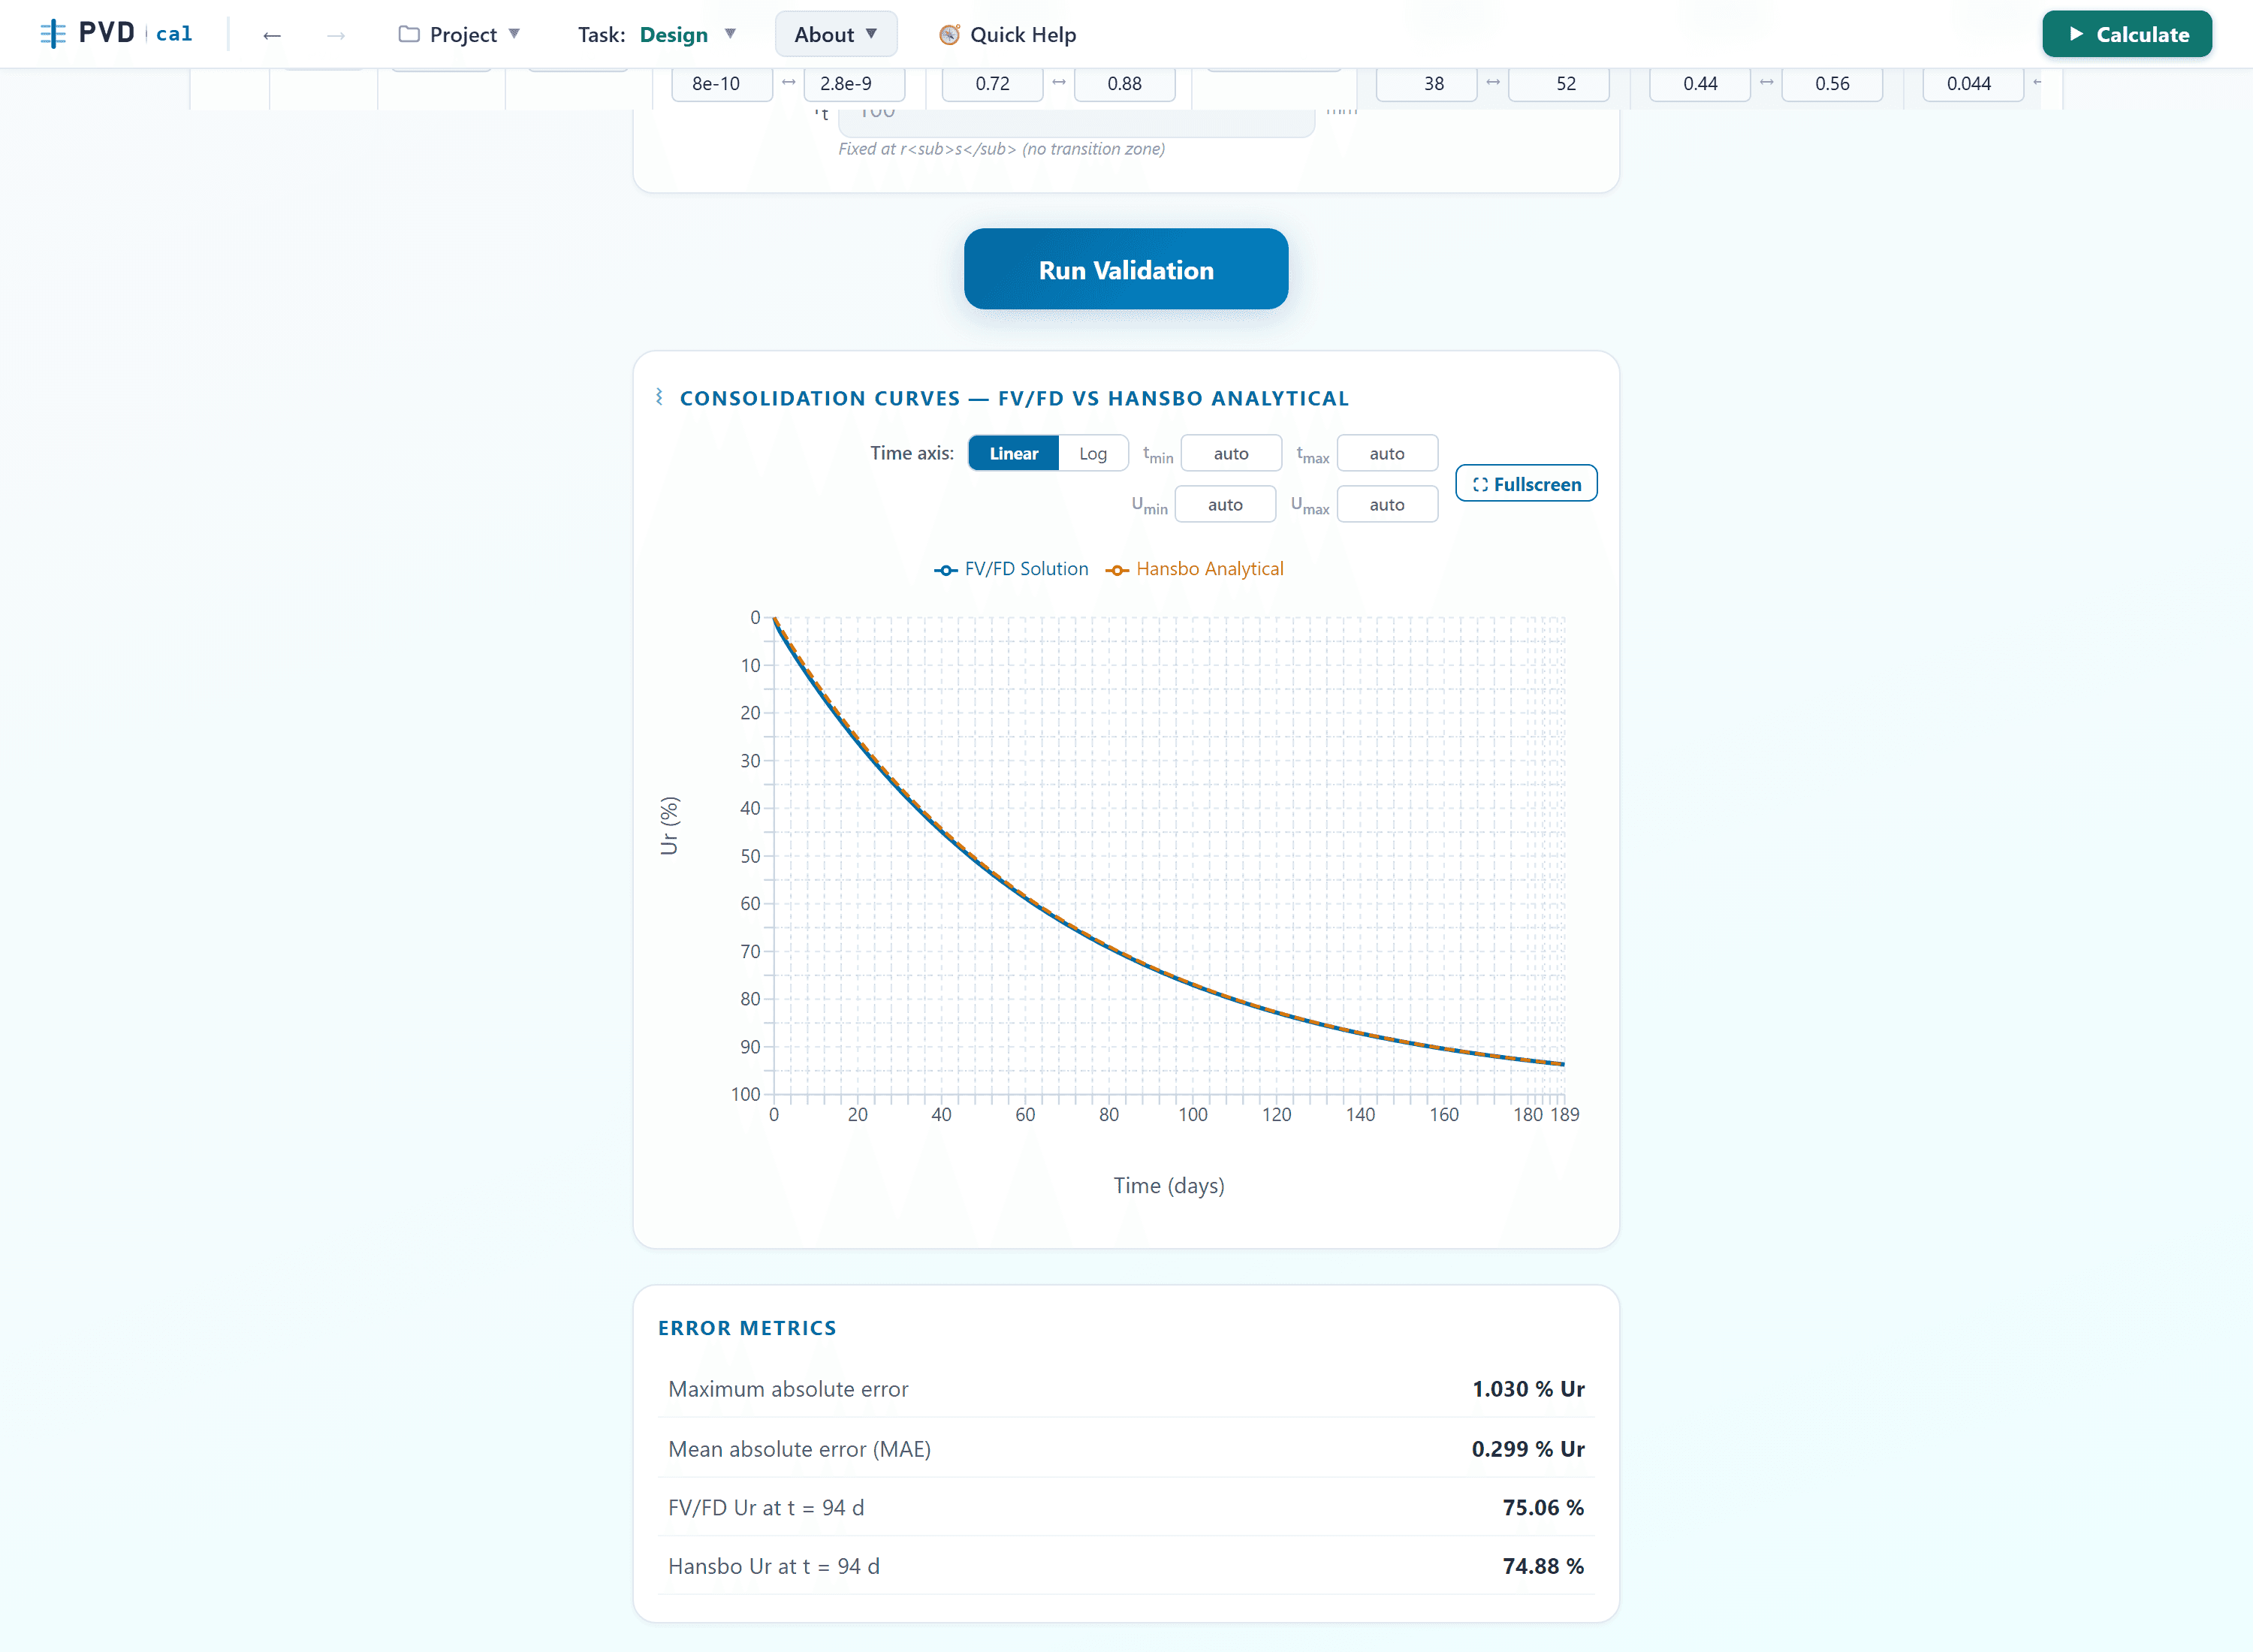Click the 0.299 % Ur value

(x=1528, y=1448)
